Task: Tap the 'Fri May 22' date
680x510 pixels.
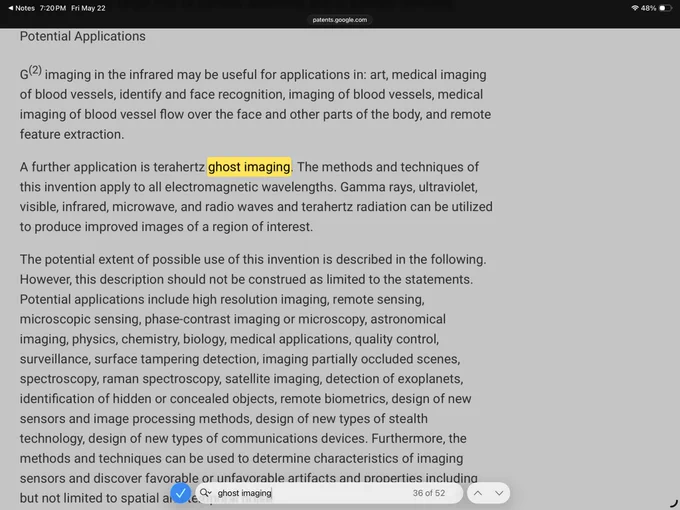Action: [88, 8]
